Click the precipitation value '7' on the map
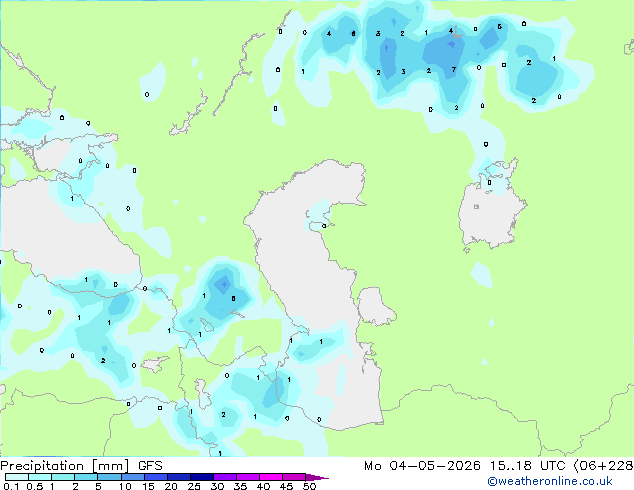The width and height of the screenshot is (634, 490). tap(454, 70)
